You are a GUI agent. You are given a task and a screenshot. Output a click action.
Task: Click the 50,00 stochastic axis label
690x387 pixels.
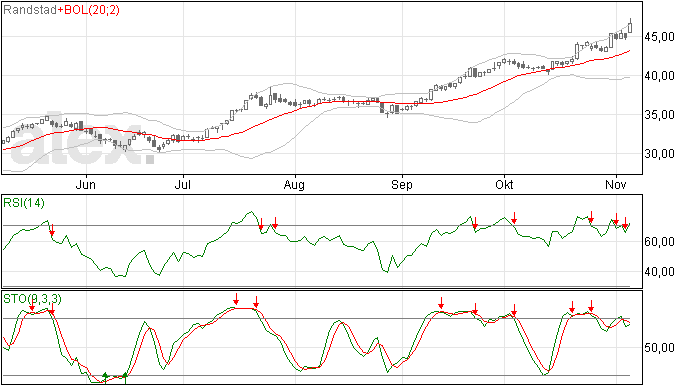pos(659,348)
